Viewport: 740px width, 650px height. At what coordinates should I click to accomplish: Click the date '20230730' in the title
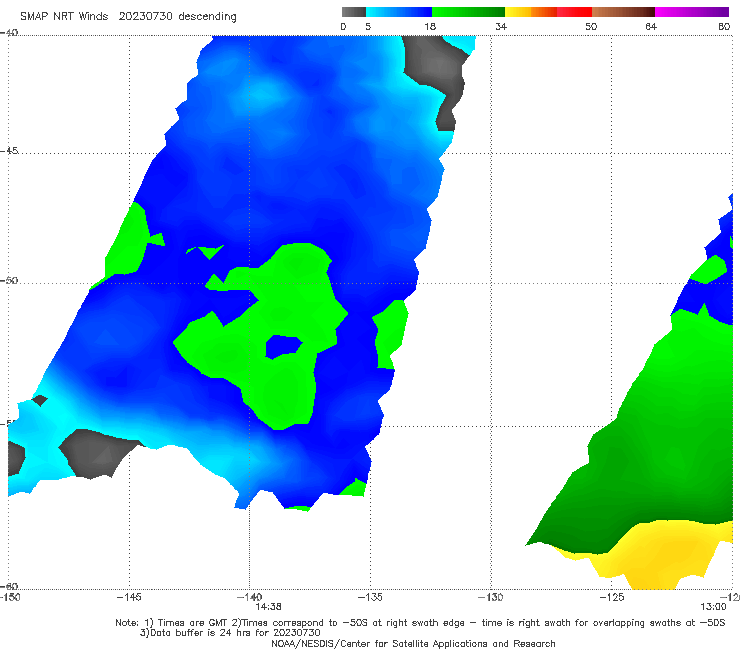(x=145, y=17)
